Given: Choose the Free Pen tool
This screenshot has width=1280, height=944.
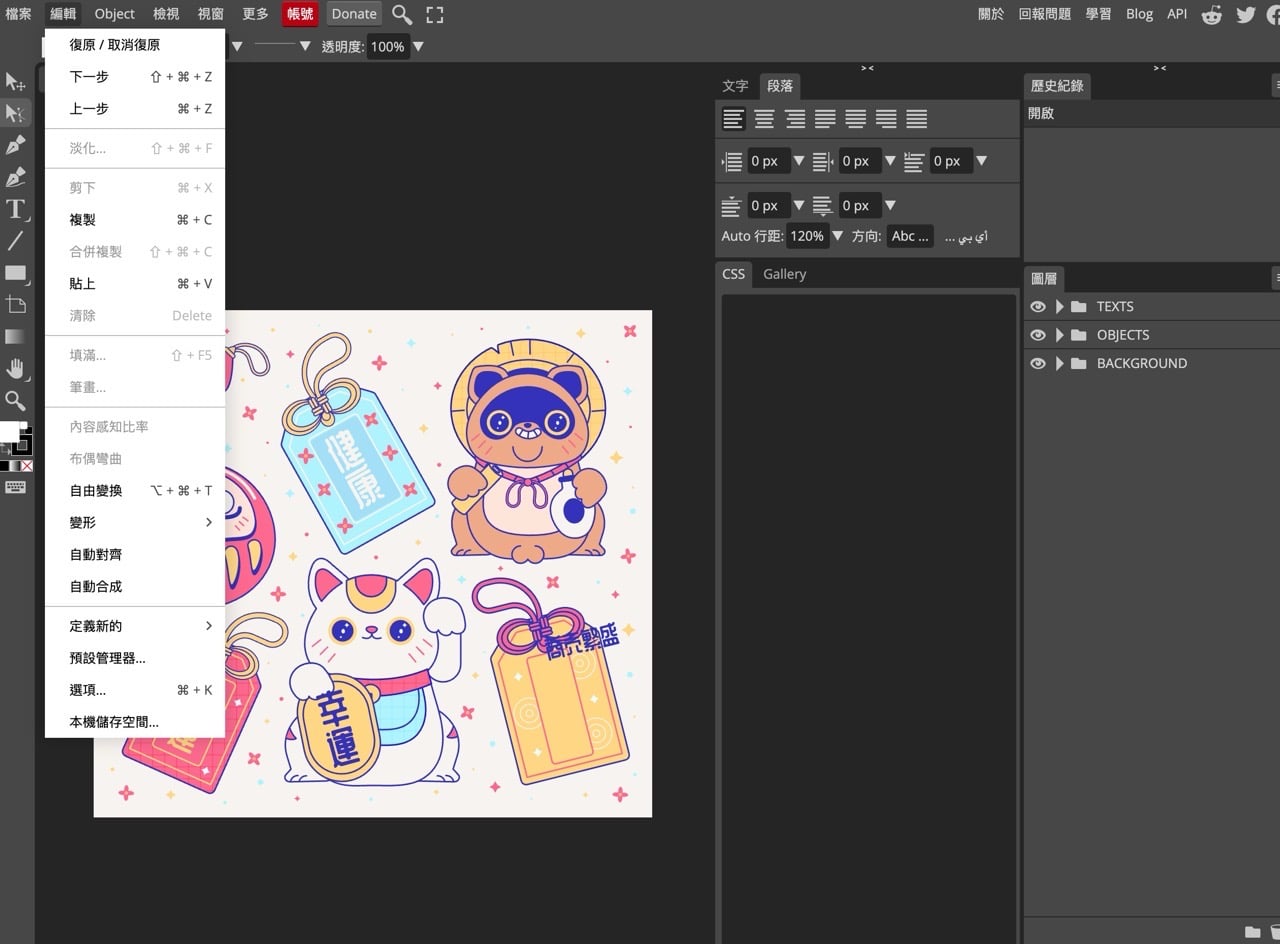Looking at the screenshot, I should point(16,178).
